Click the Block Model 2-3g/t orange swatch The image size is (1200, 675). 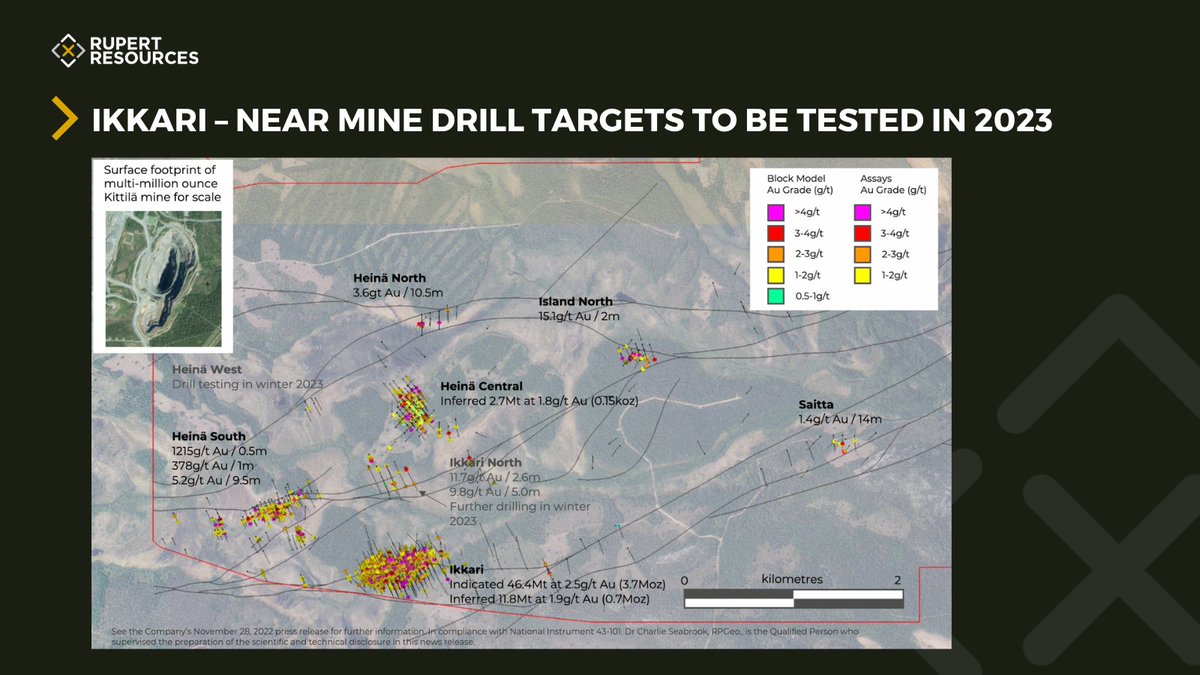point(774,254)
